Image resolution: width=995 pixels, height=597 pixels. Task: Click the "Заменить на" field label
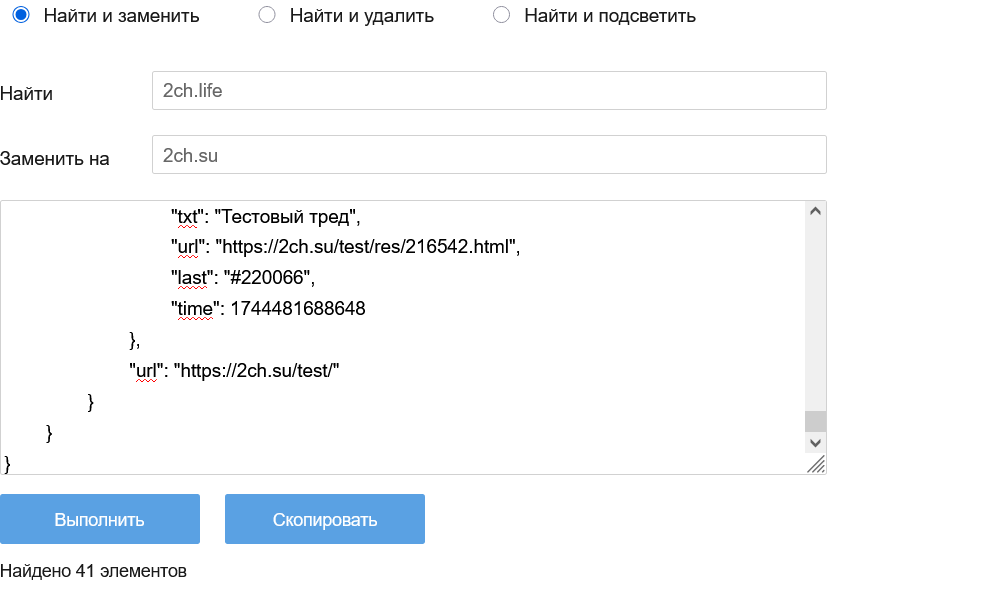[55, 159]
